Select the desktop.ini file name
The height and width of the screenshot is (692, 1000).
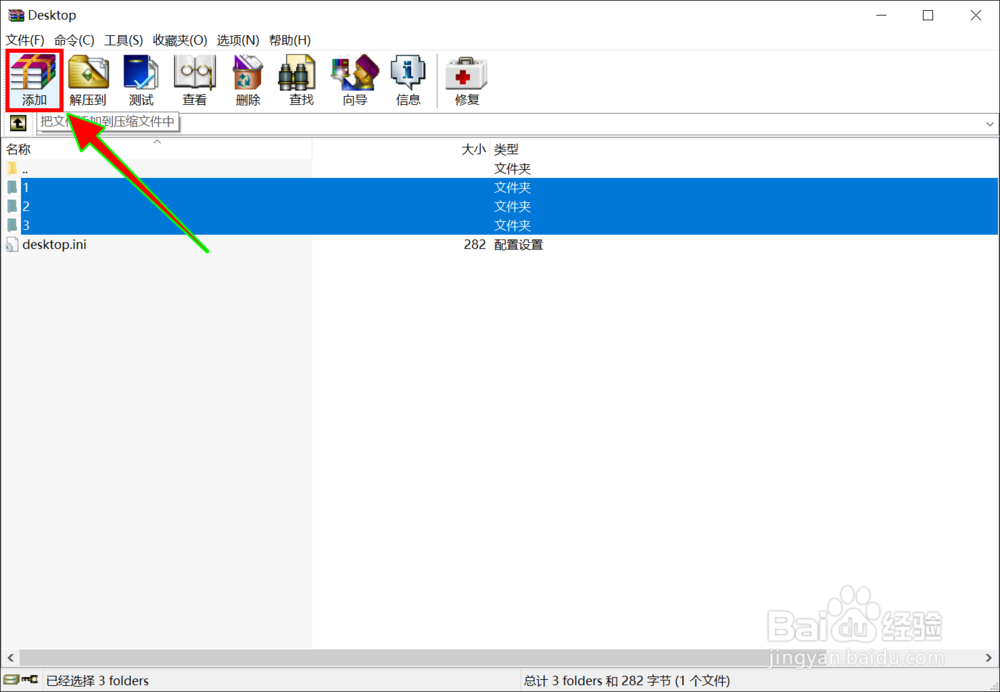click(x=54, y=245)
